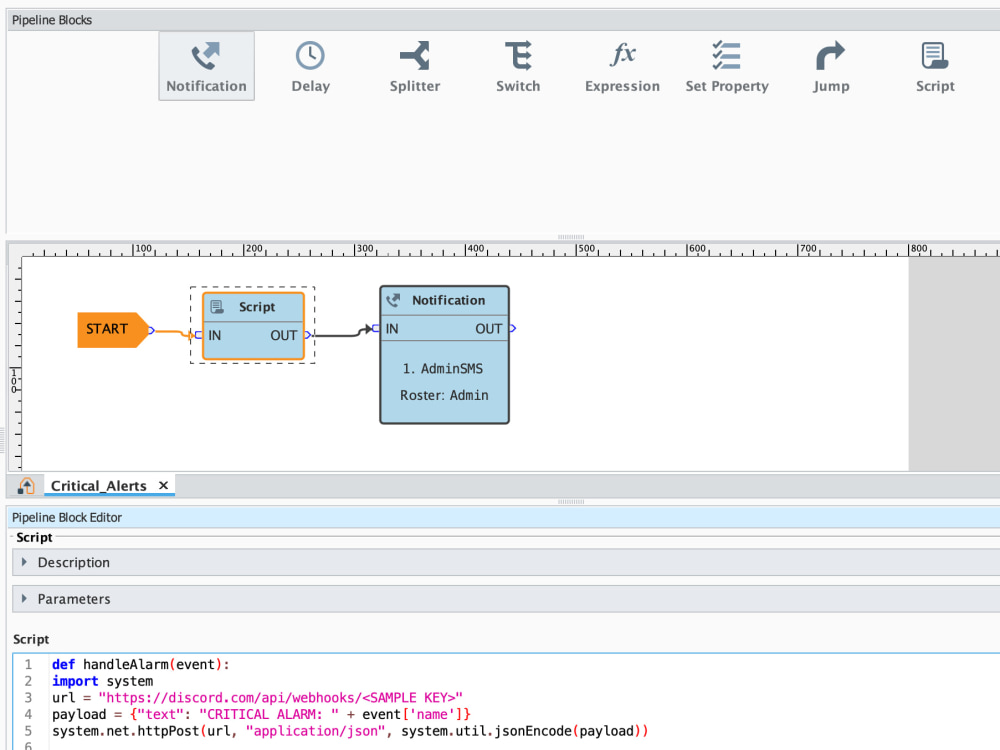Select the Script block on the canvas
This screenshot has height=750, width=1000.
tap(253, 326)
